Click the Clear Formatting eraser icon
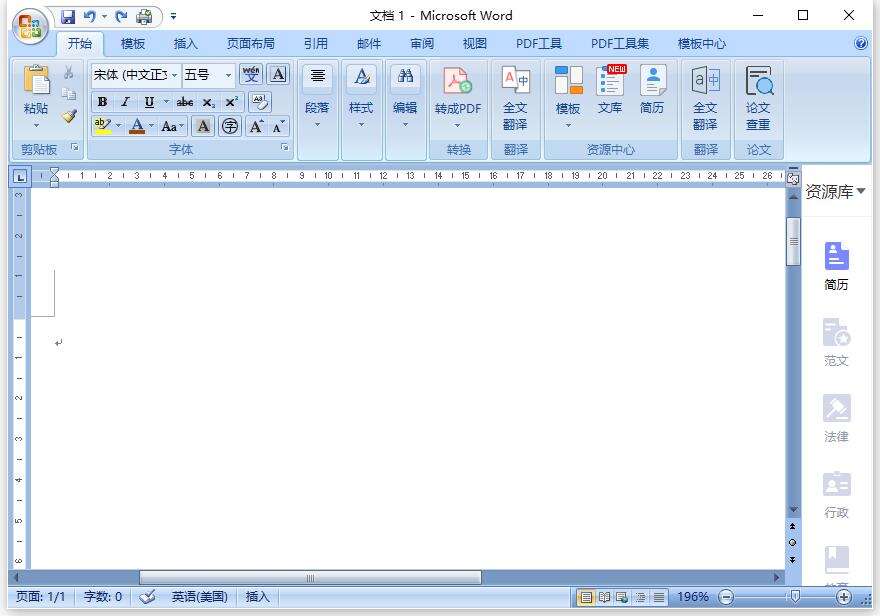 259,102
